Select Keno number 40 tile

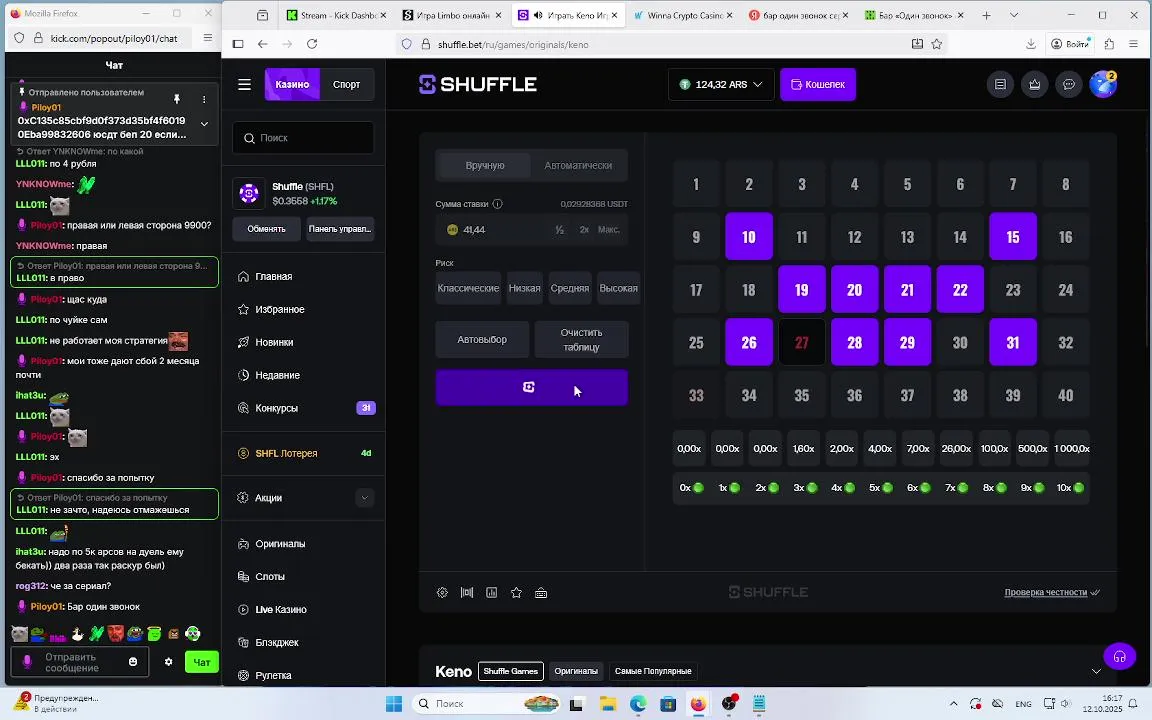1065,395
